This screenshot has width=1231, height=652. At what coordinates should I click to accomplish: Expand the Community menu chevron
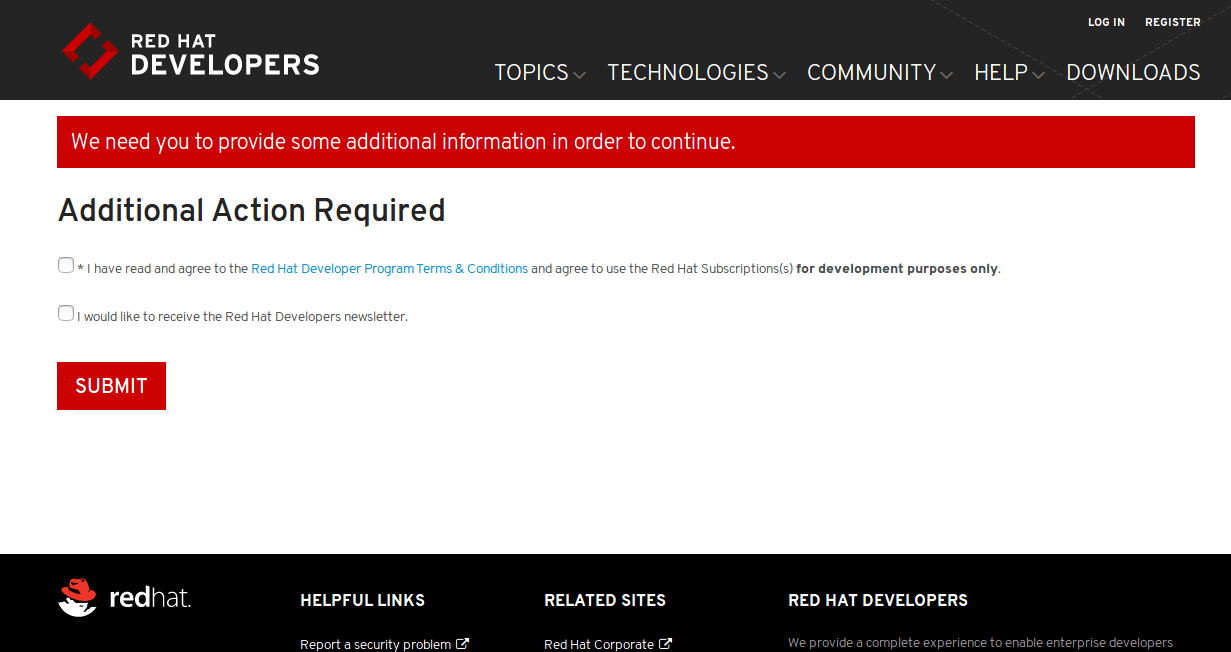click(x=946, y=74)
